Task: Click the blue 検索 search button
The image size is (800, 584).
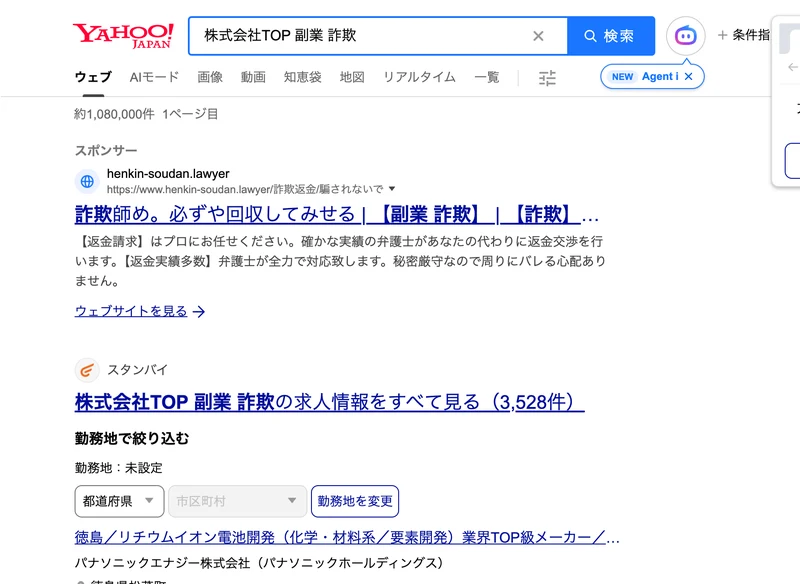Action: (611, 36)
